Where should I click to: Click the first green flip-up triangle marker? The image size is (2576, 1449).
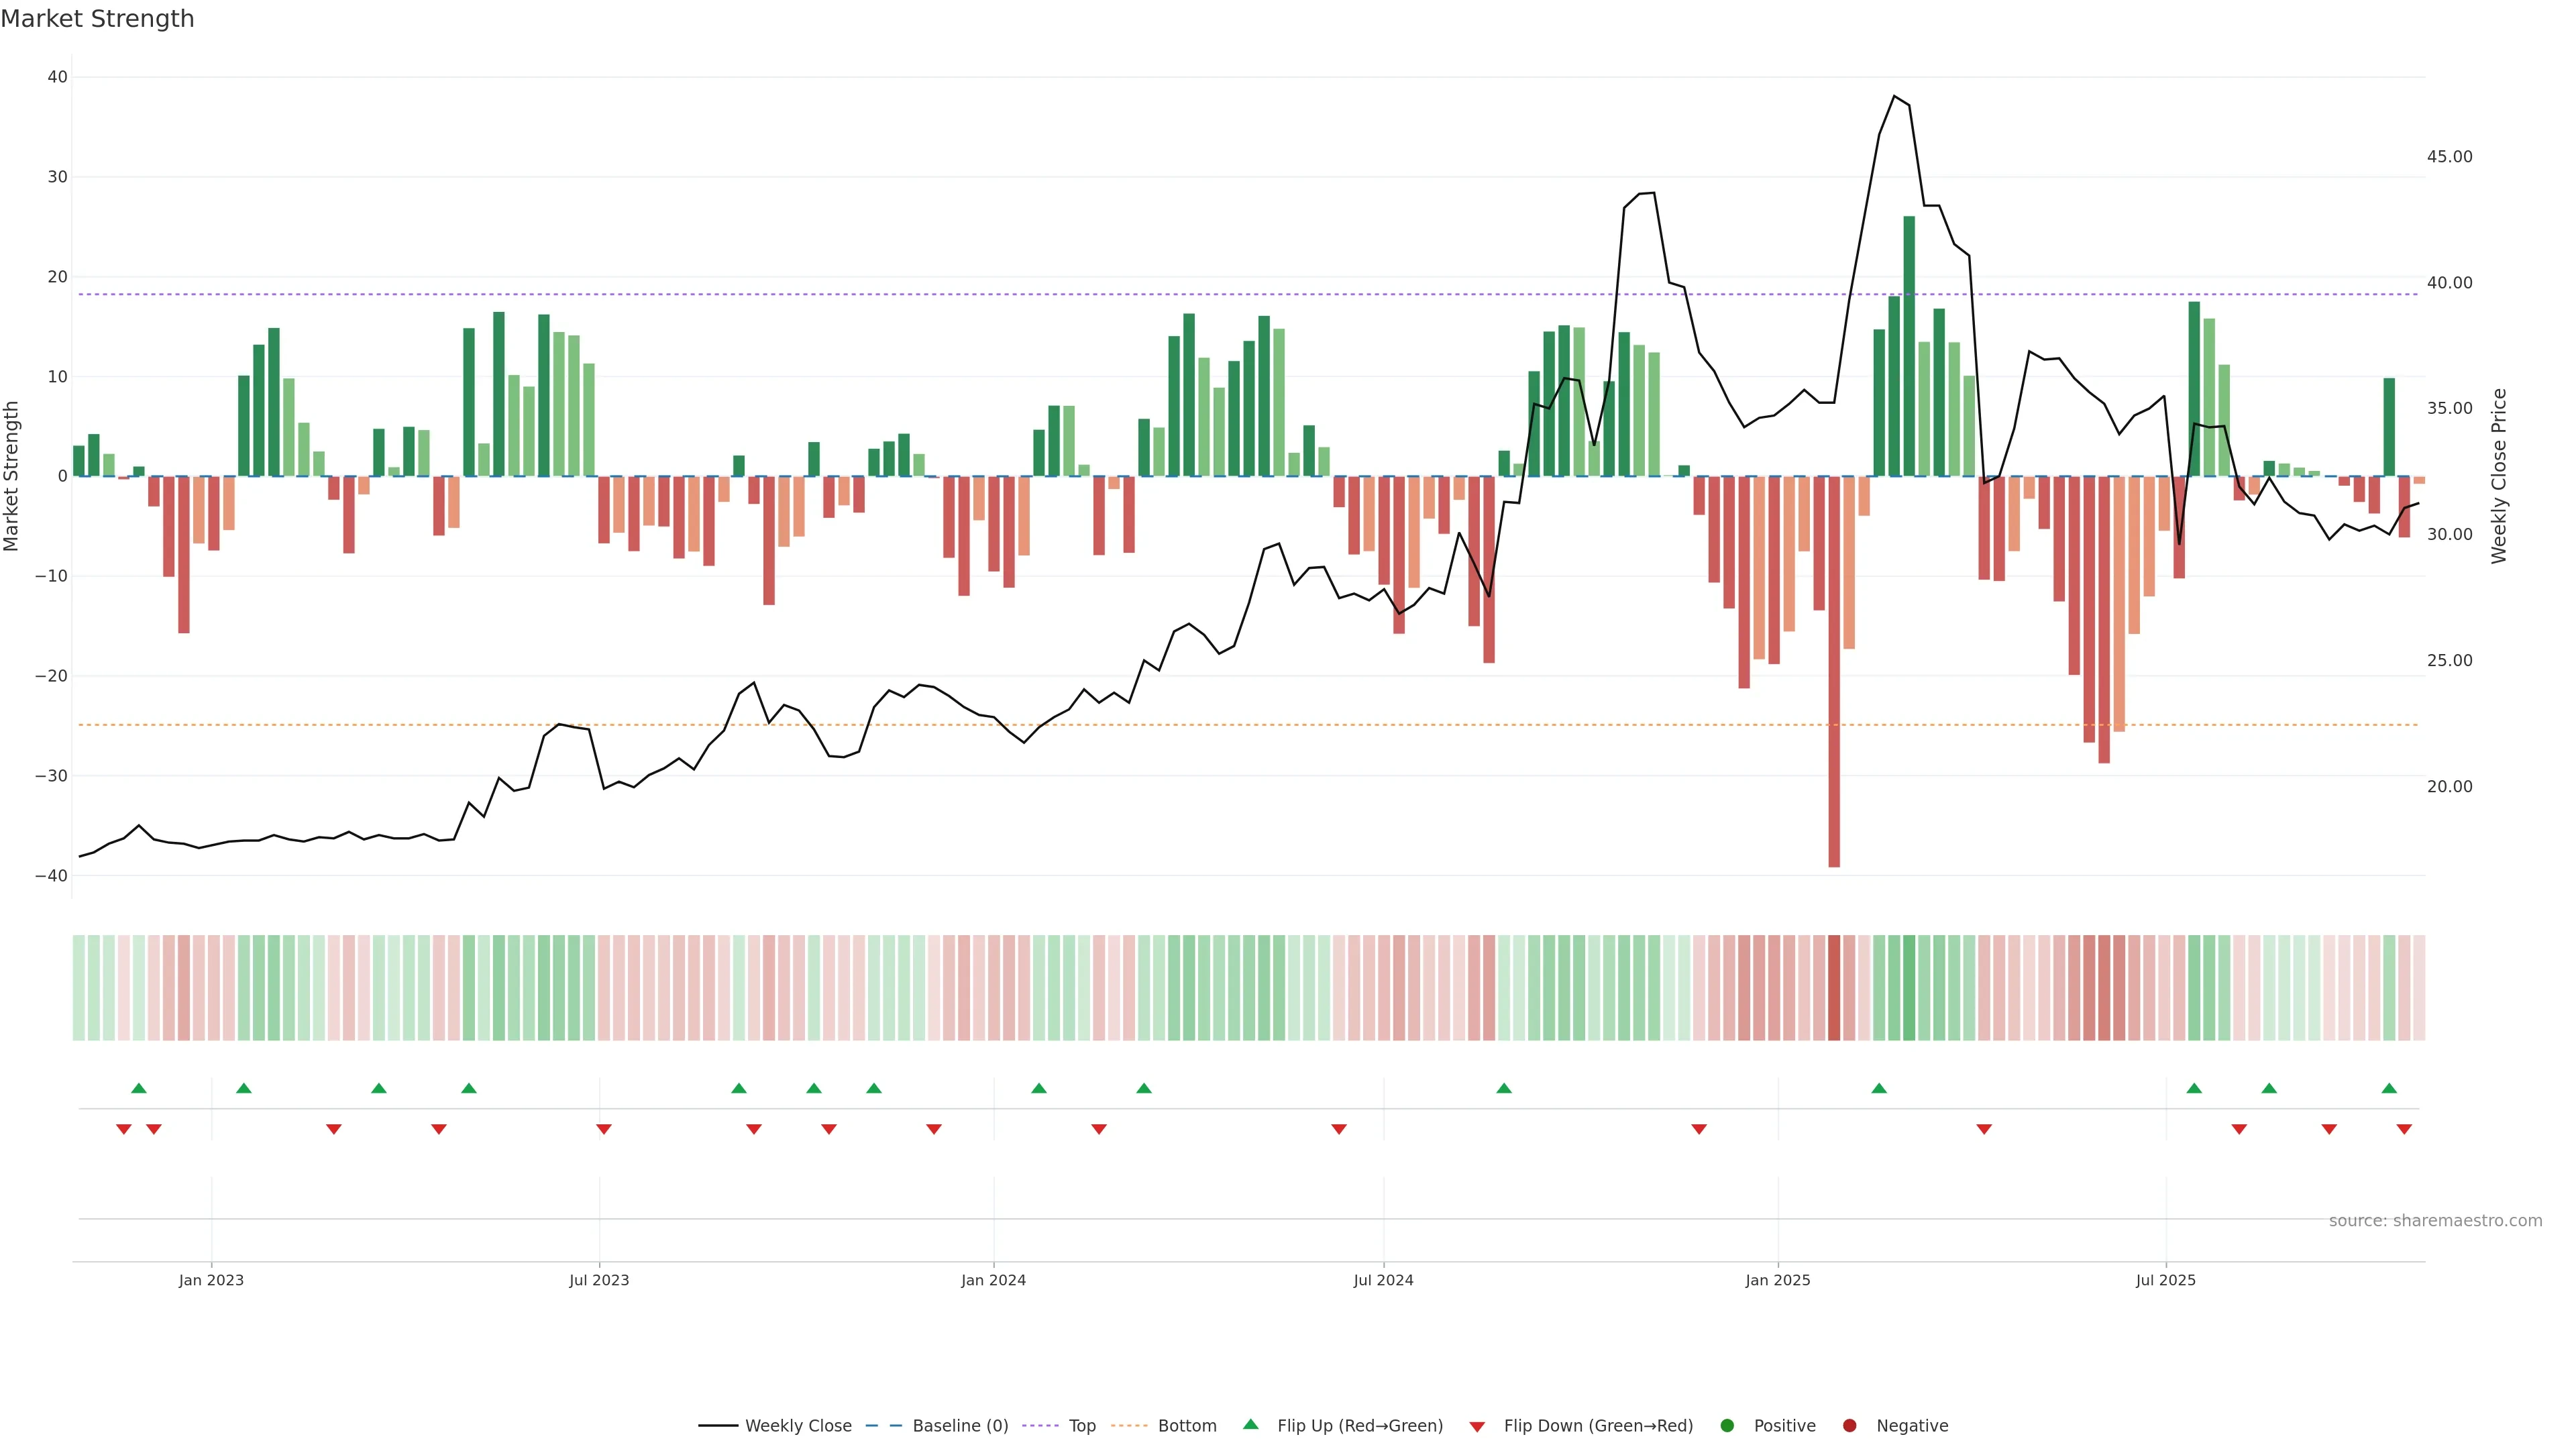139,1088
